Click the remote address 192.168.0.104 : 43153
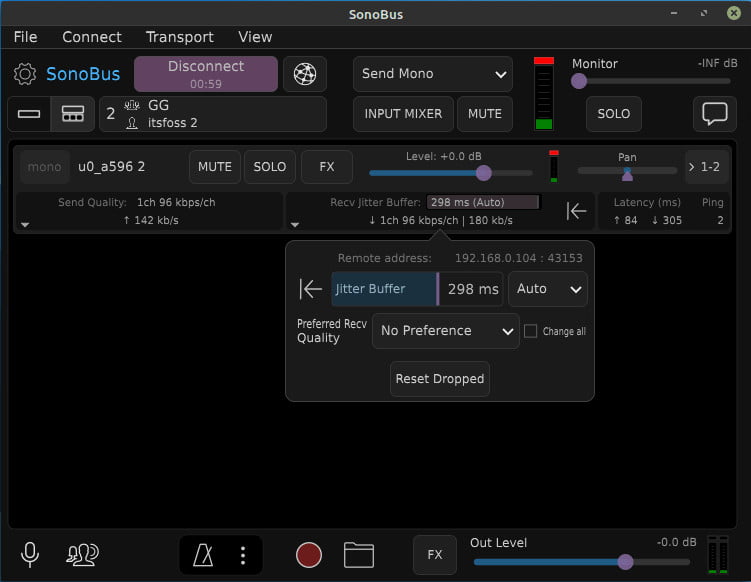Viewport: 751px width, 582px height. (519, 258)
